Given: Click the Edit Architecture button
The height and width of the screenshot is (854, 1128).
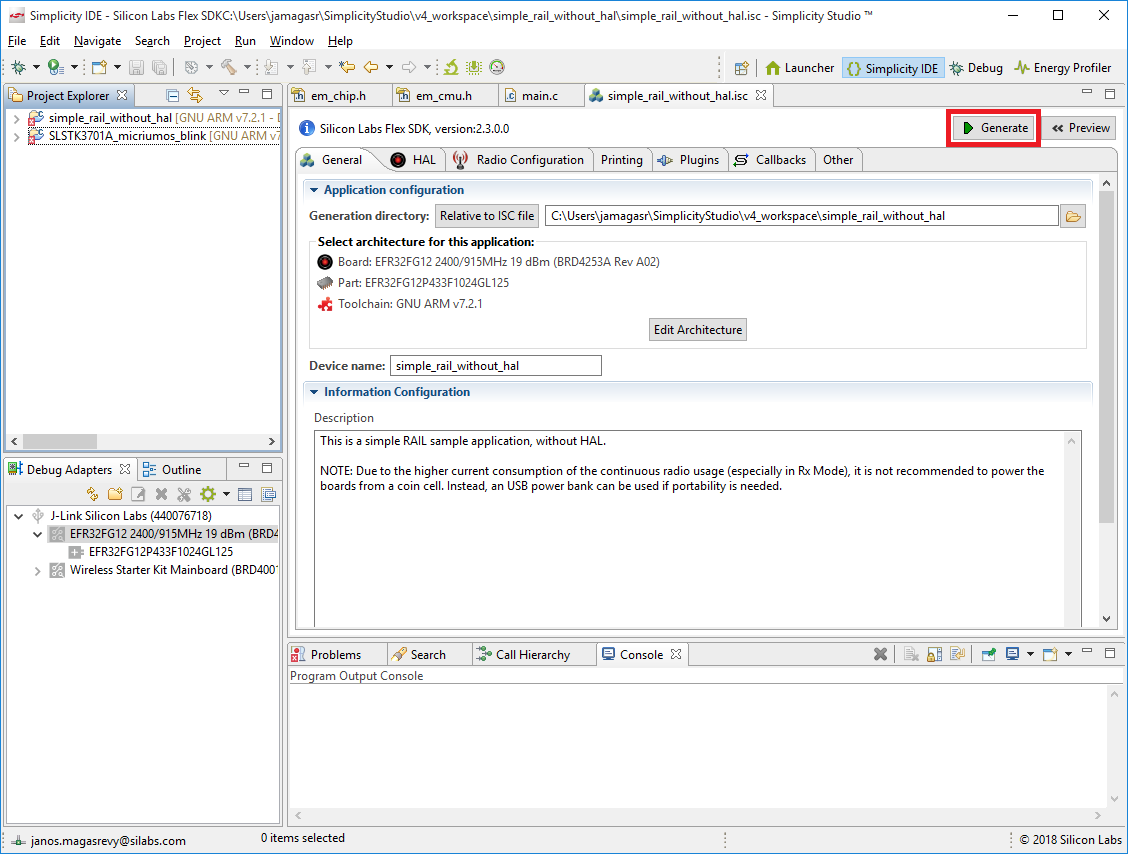Looking at the screenshot, I should (x=698, y=330).
